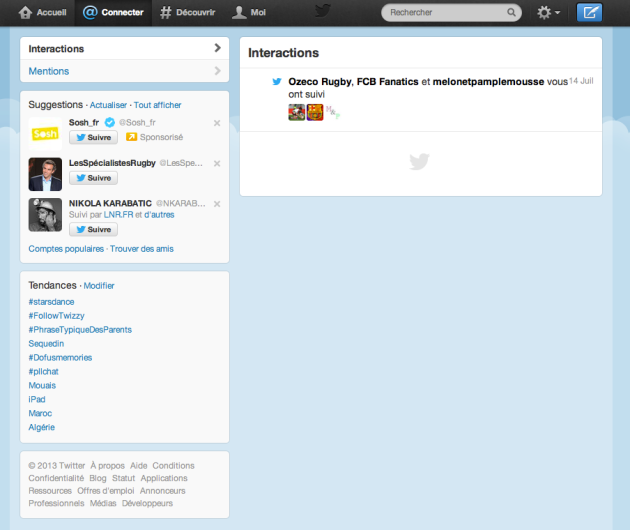Open FCB Fanatics profile link
Viewport: 630px width, 530px height.
pyautogui.click(x=388, y=82)
